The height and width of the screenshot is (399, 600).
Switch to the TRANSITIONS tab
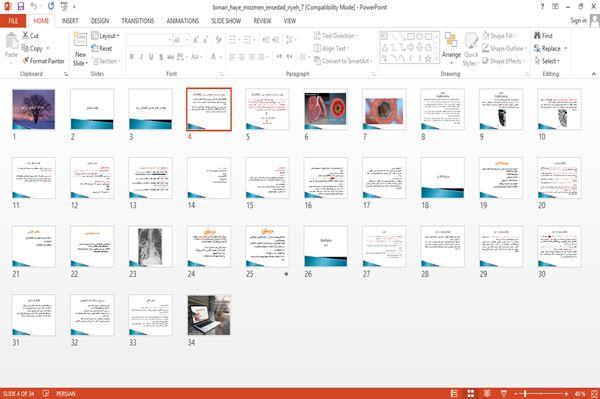click(138, 21)
